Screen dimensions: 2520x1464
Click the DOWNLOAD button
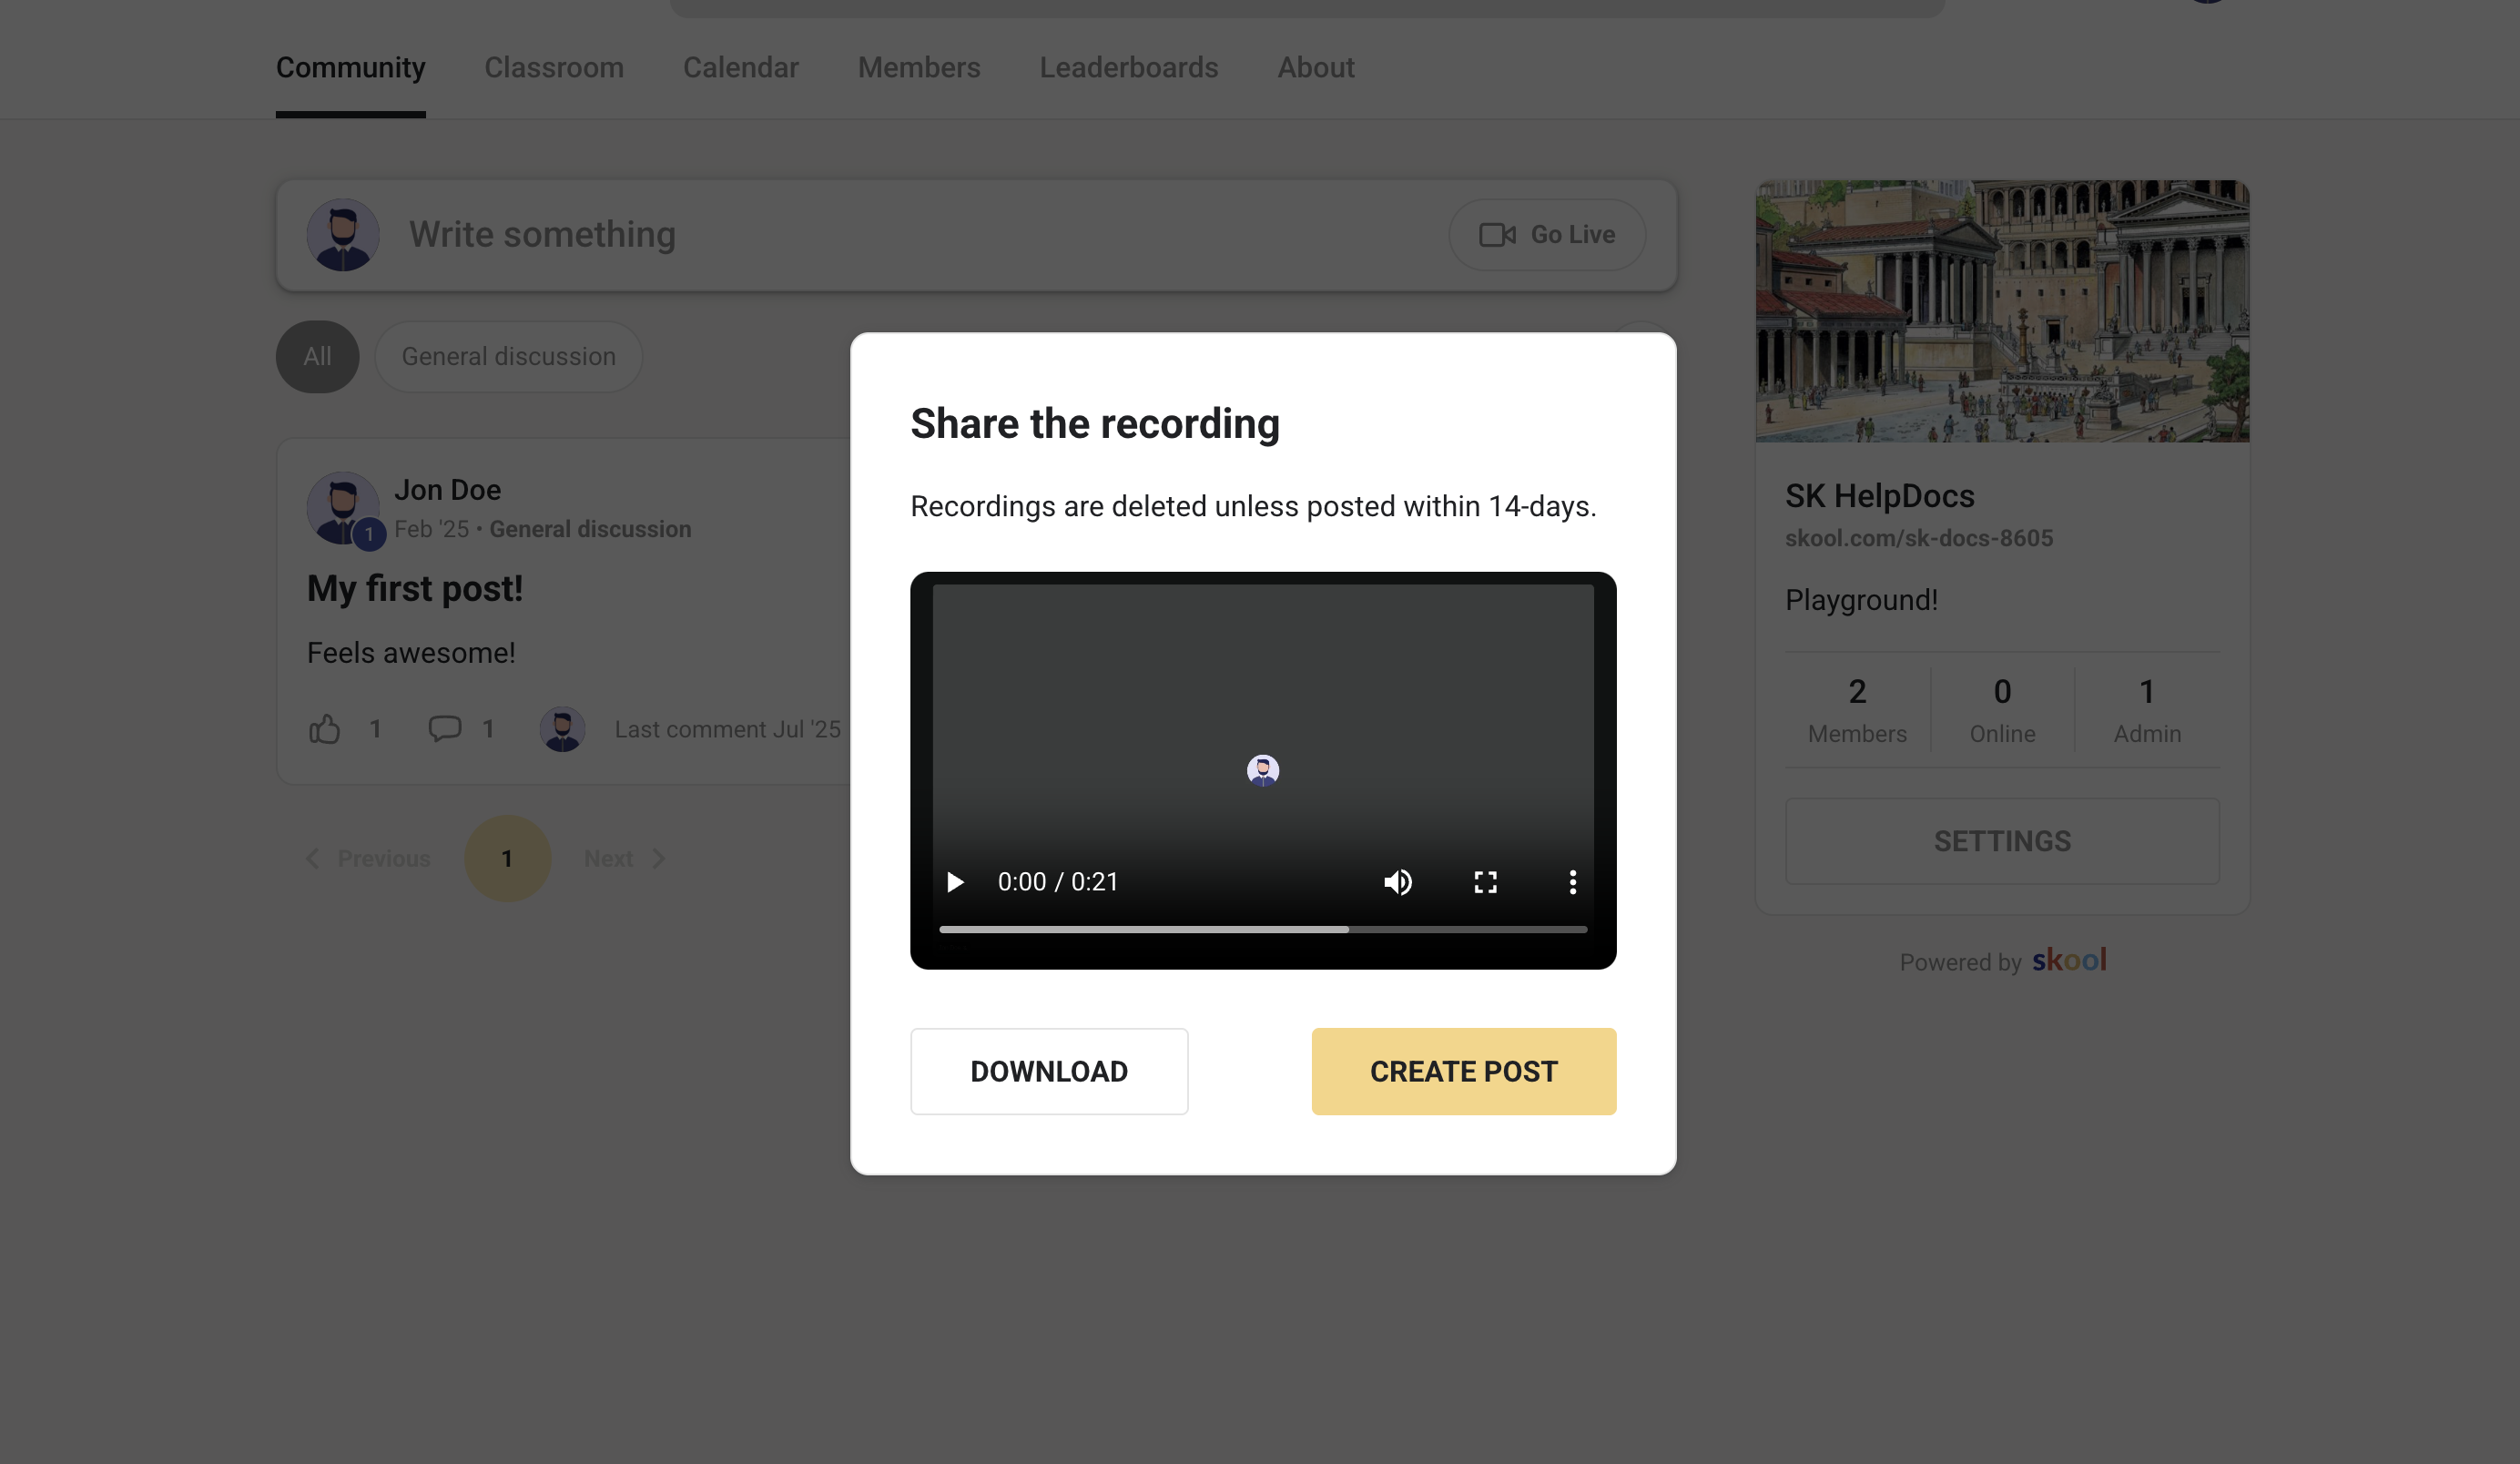(1048, 1071)
